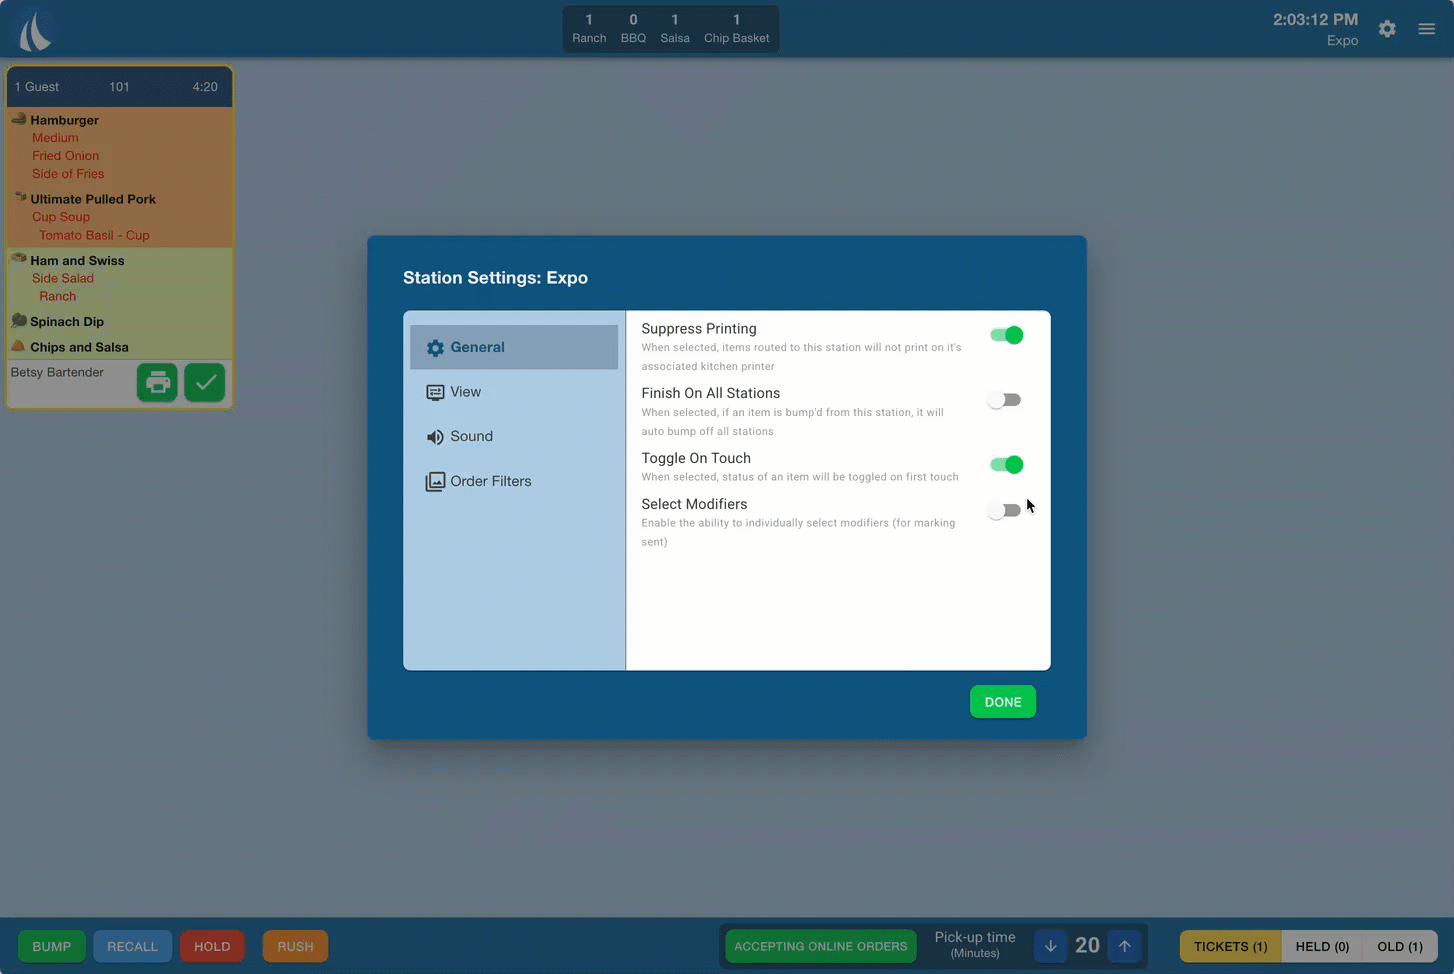Screen dimensions: 1454x974
Task: Increase pick-up time with up arrow
Action: pyautogui.click(x=1124, y=946)
